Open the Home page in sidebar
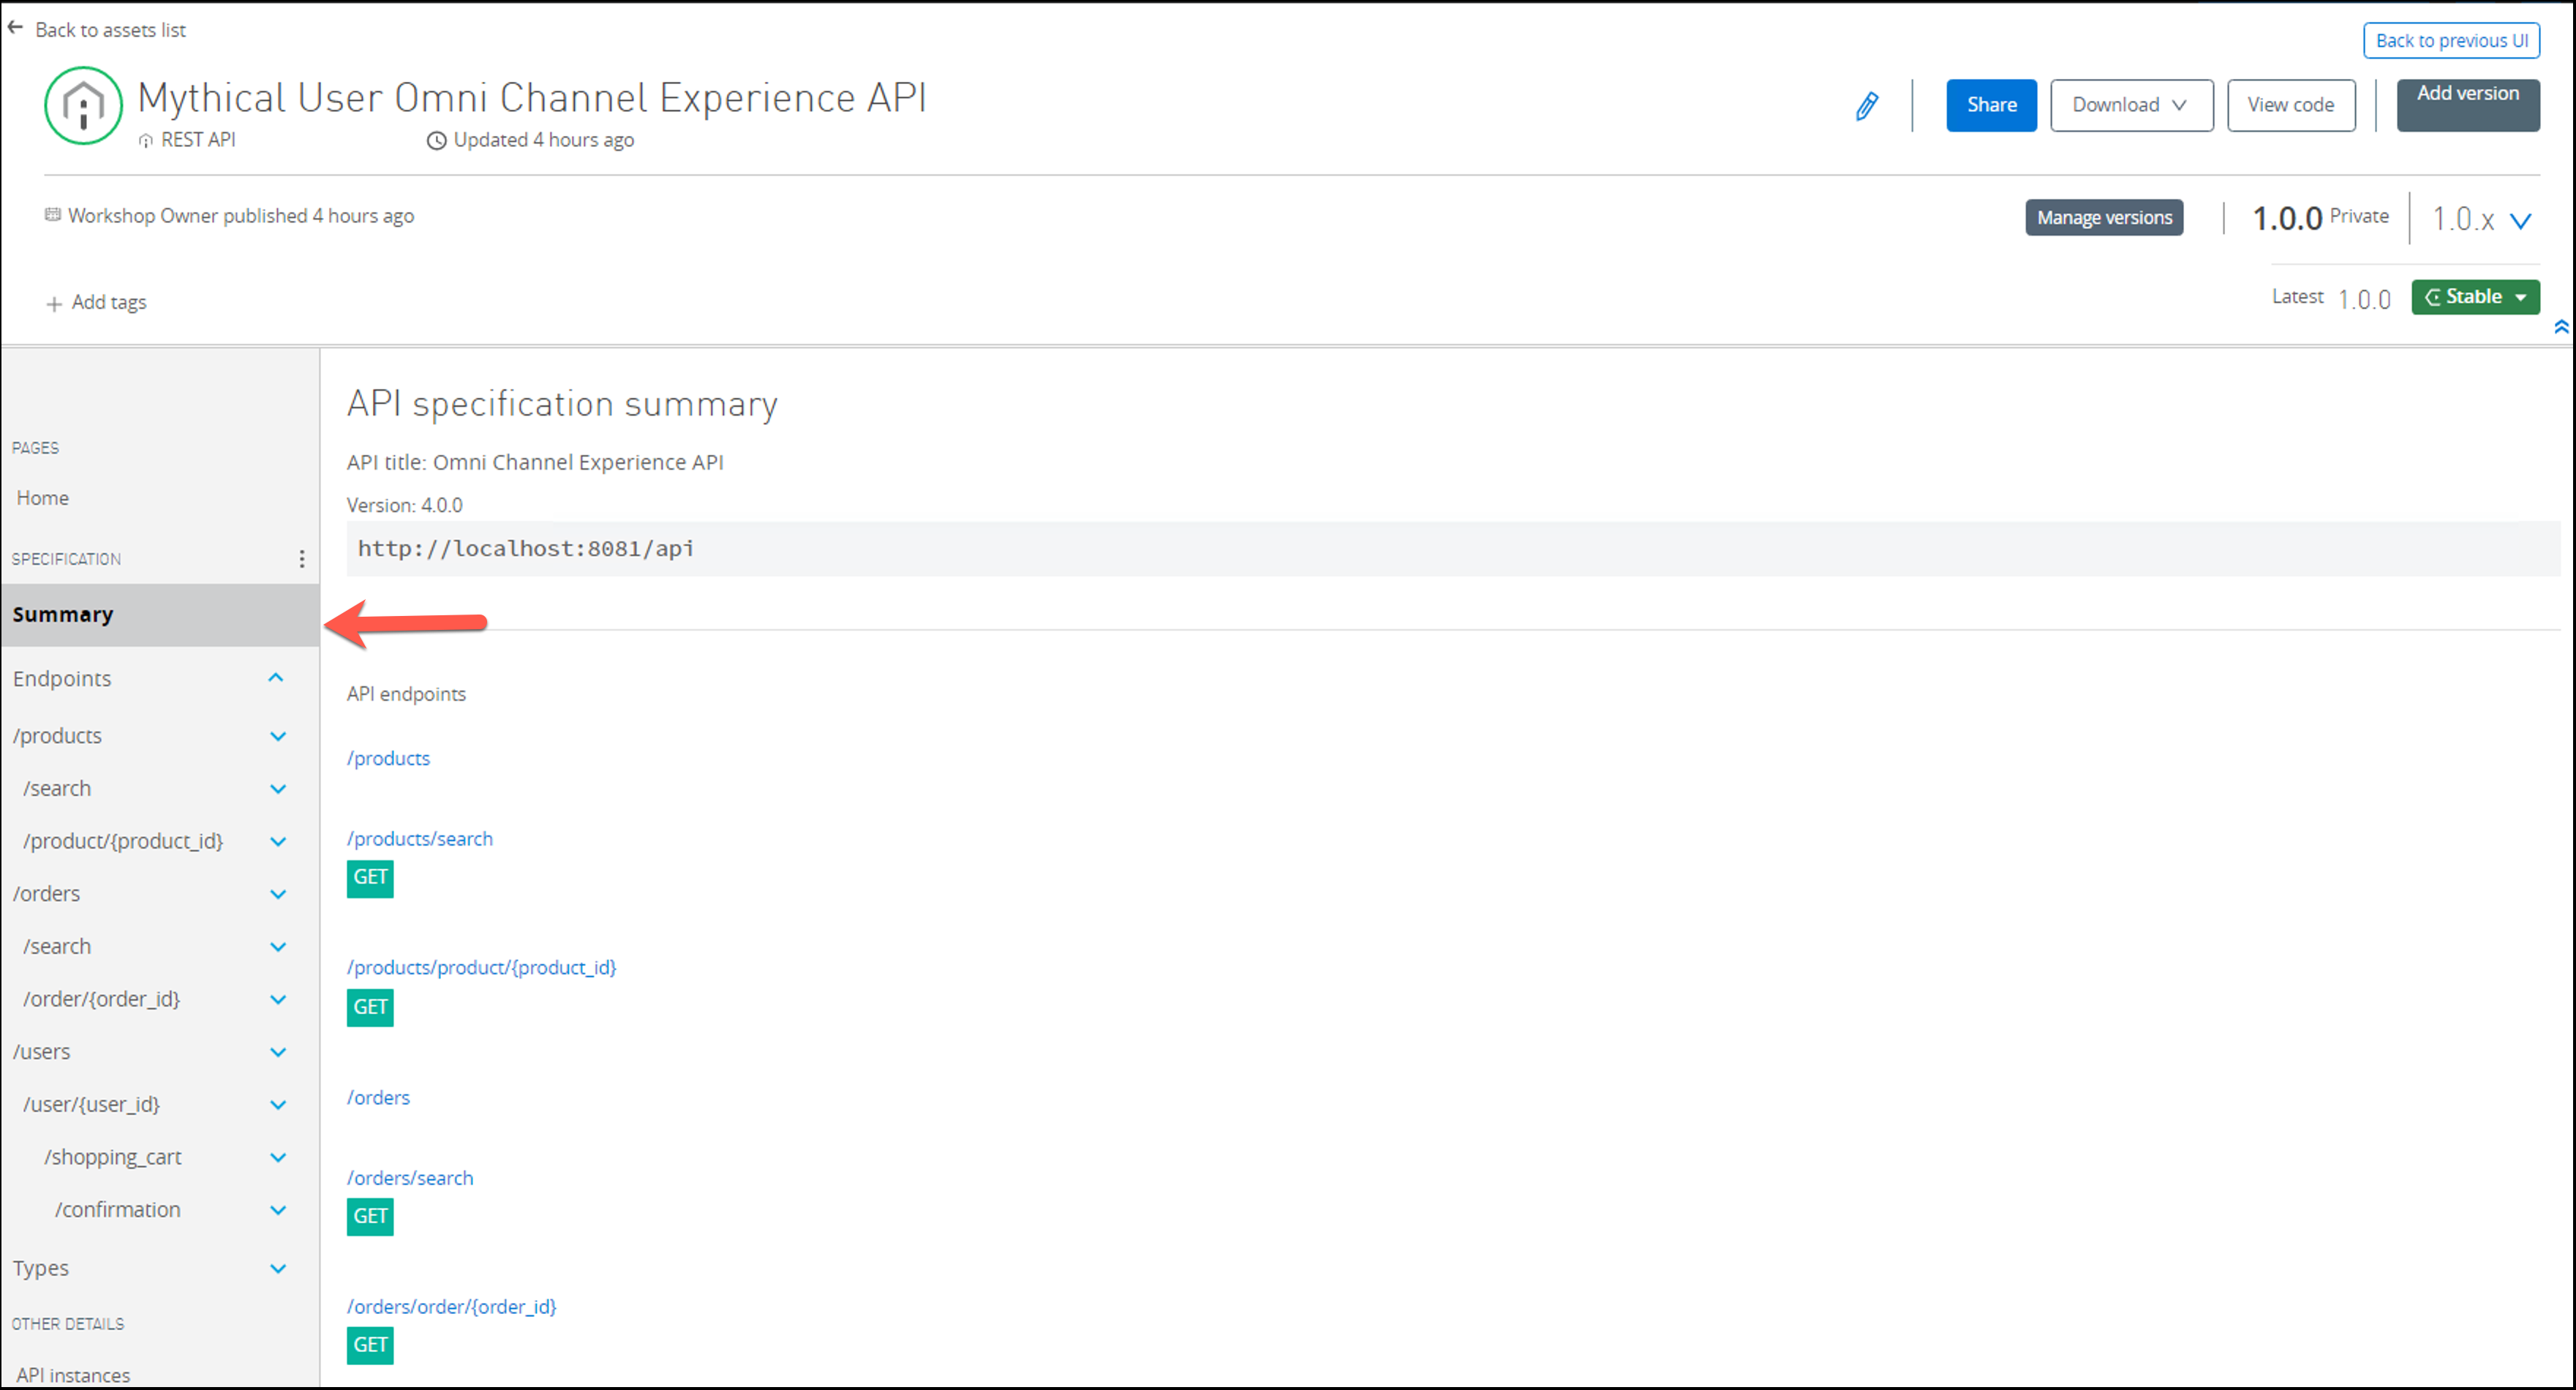 43,498
